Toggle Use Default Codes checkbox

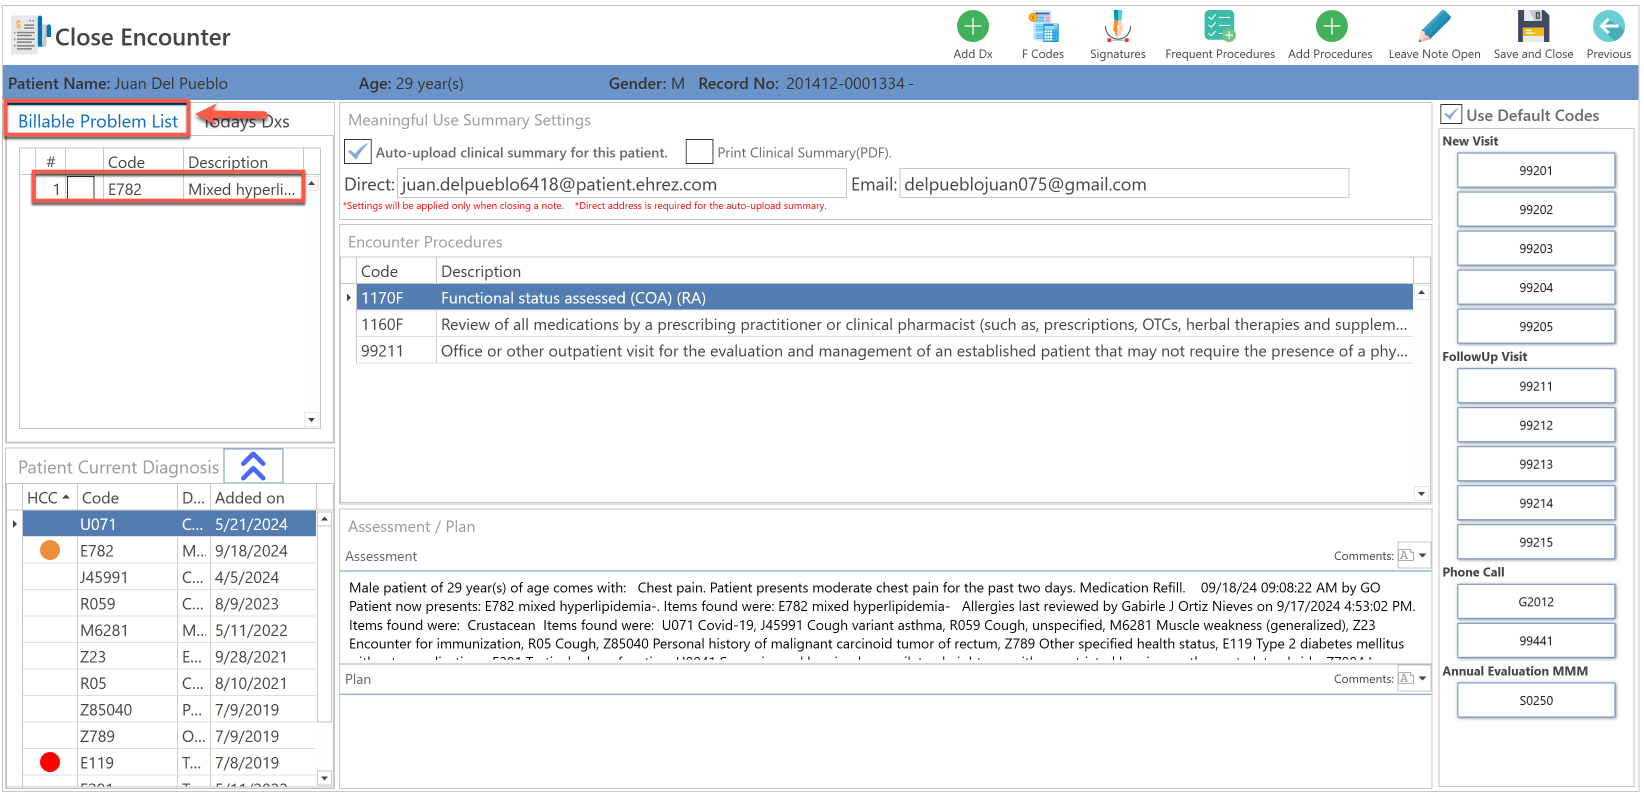1451,114
